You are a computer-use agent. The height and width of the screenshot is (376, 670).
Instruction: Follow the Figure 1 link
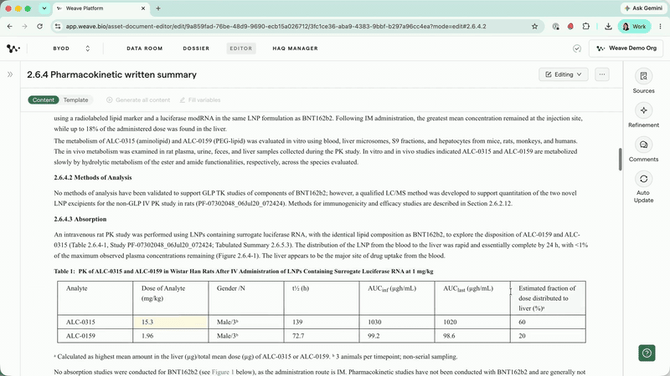tap(223, 372)
